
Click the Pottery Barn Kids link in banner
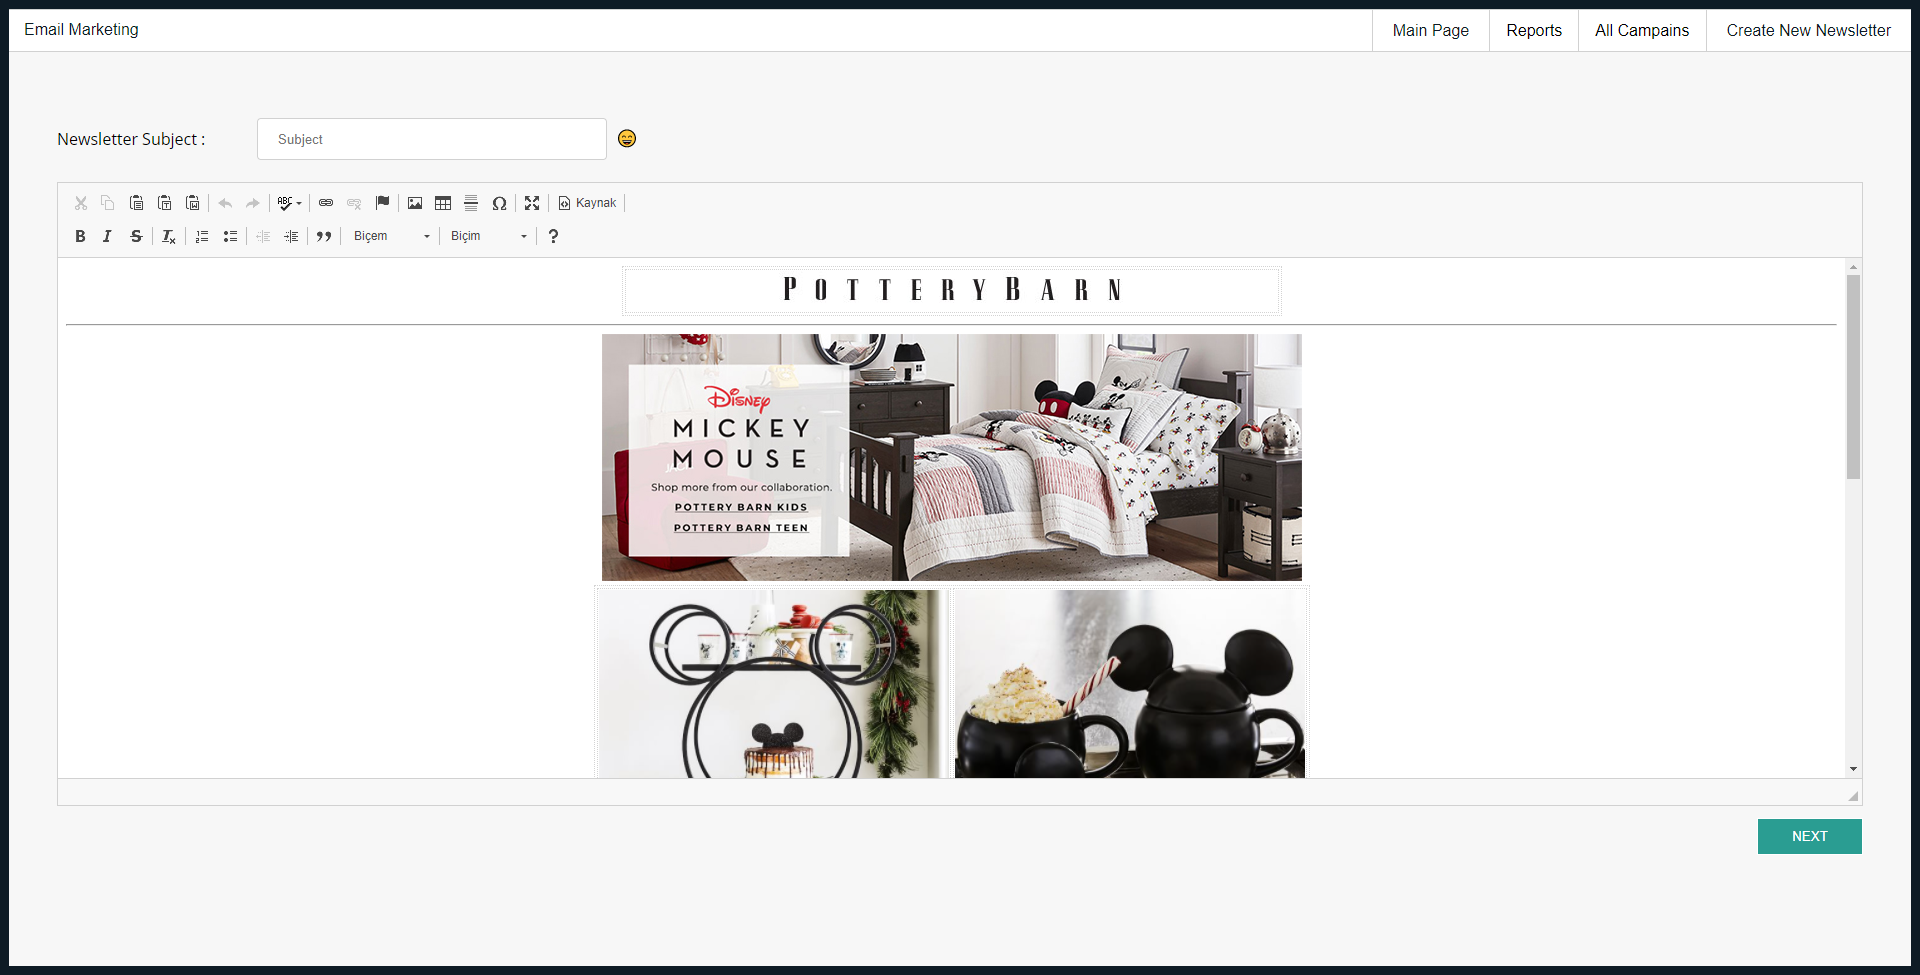(x=741, y=507)
